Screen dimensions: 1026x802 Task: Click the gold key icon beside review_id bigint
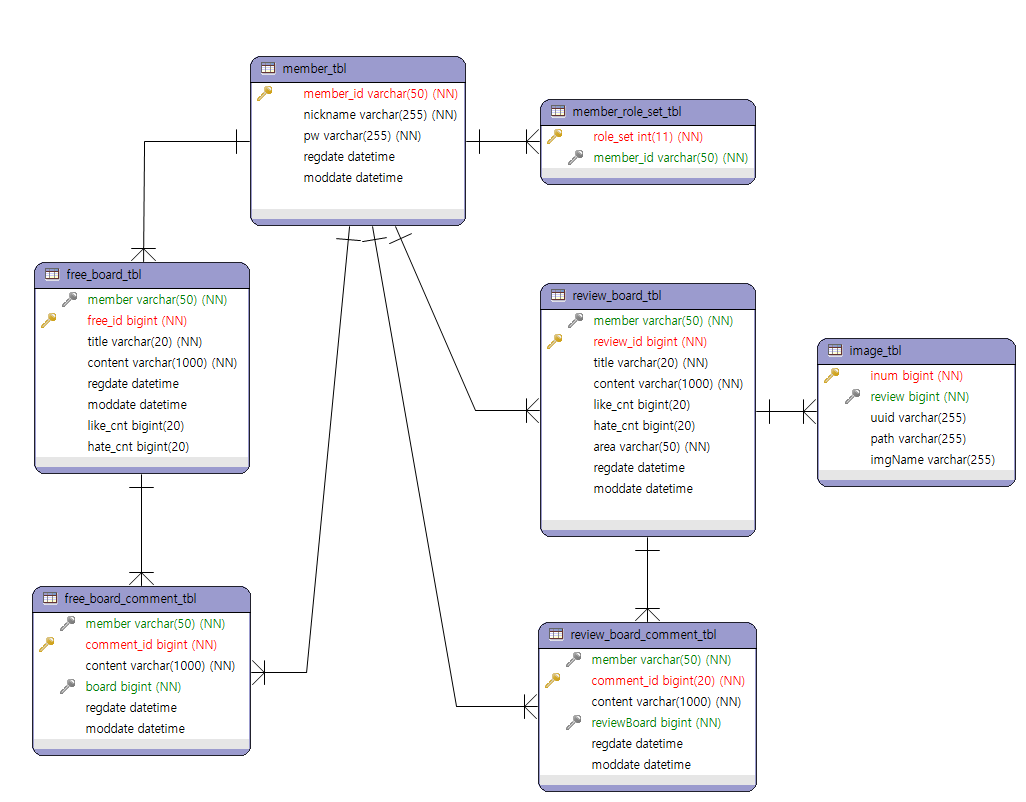coord(554,341)
